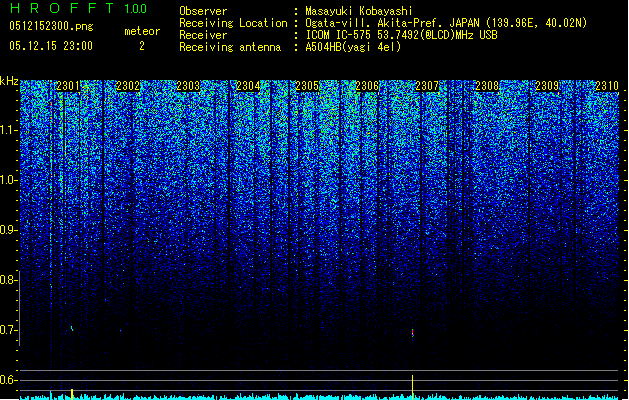Click the tall yellow detection spike at bottom
Image resolution: width=629 pixels, height=400 pixels.
[x=412, y=387]
